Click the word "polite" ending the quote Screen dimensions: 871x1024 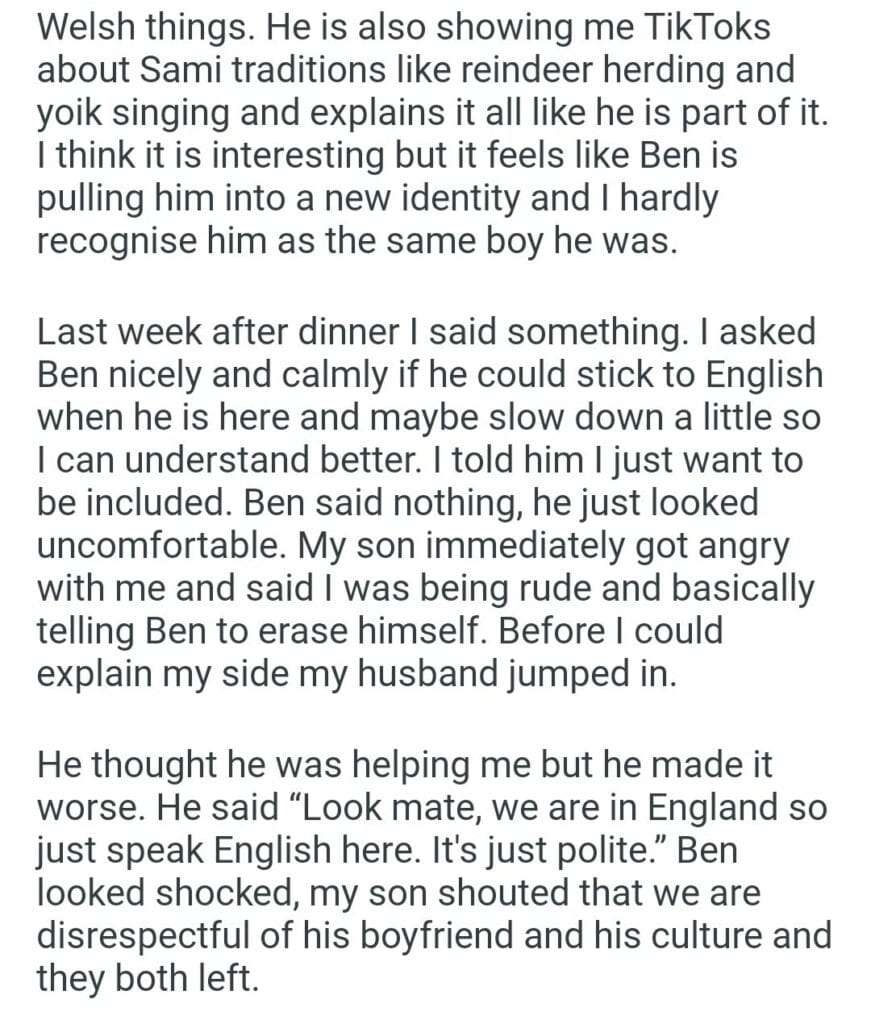[632, 850]
